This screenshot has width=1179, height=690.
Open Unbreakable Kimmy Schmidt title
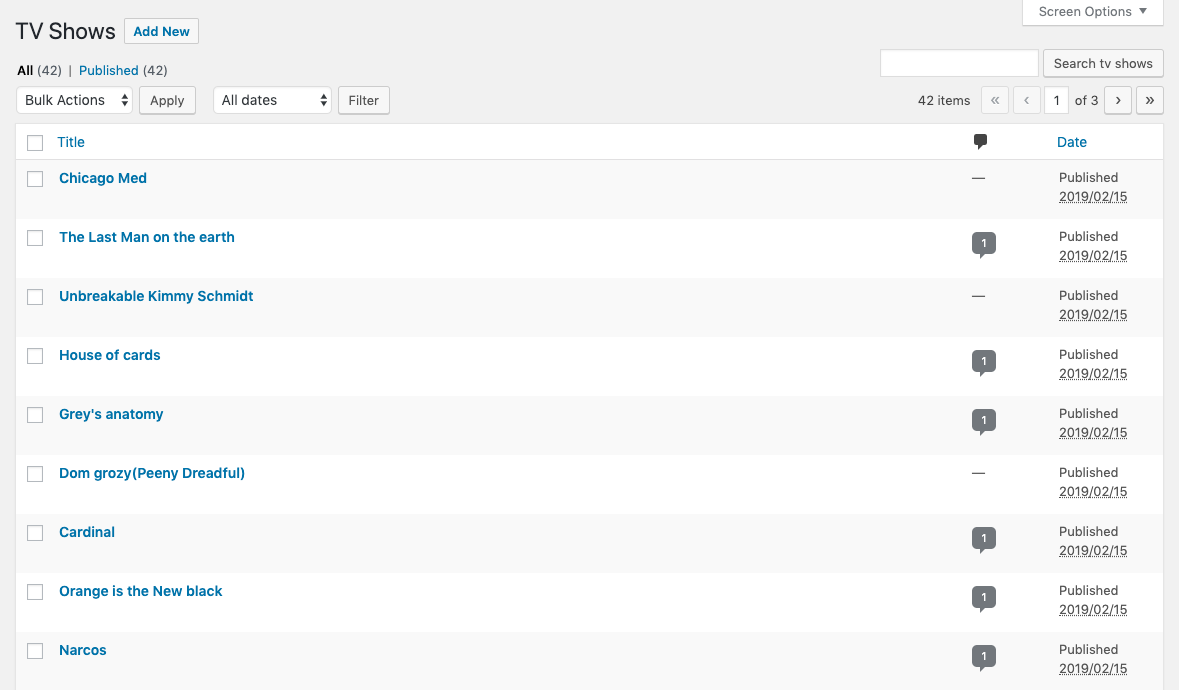156,296
